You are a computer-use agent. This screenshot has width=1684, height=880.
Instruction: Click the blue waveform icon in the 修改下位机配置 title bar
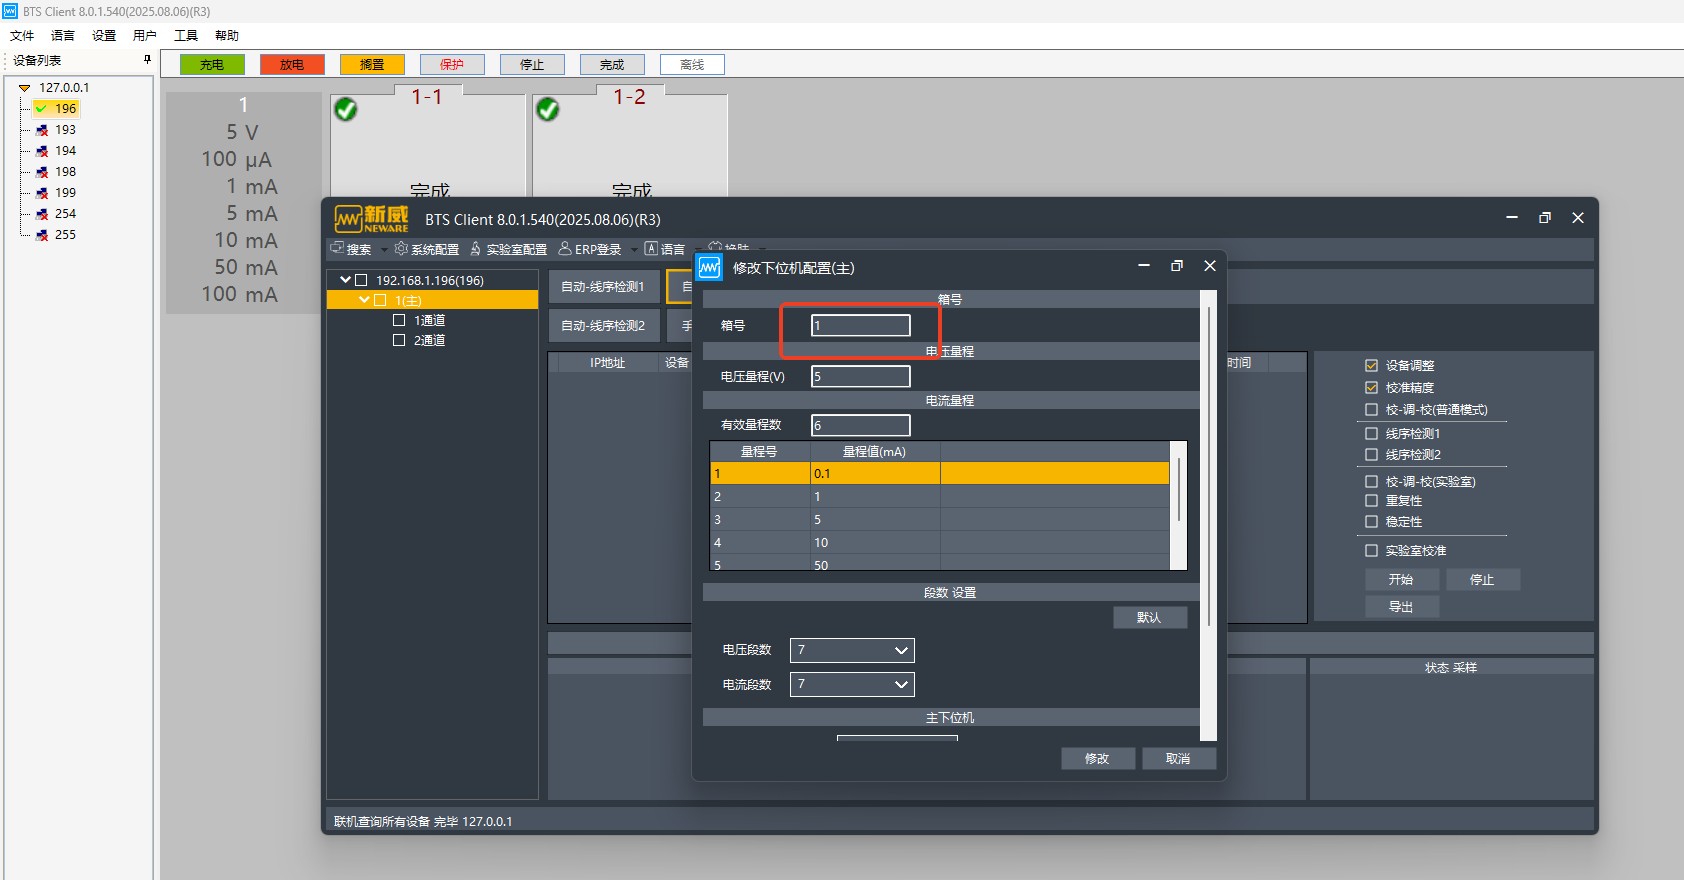(x=709, y=267)
